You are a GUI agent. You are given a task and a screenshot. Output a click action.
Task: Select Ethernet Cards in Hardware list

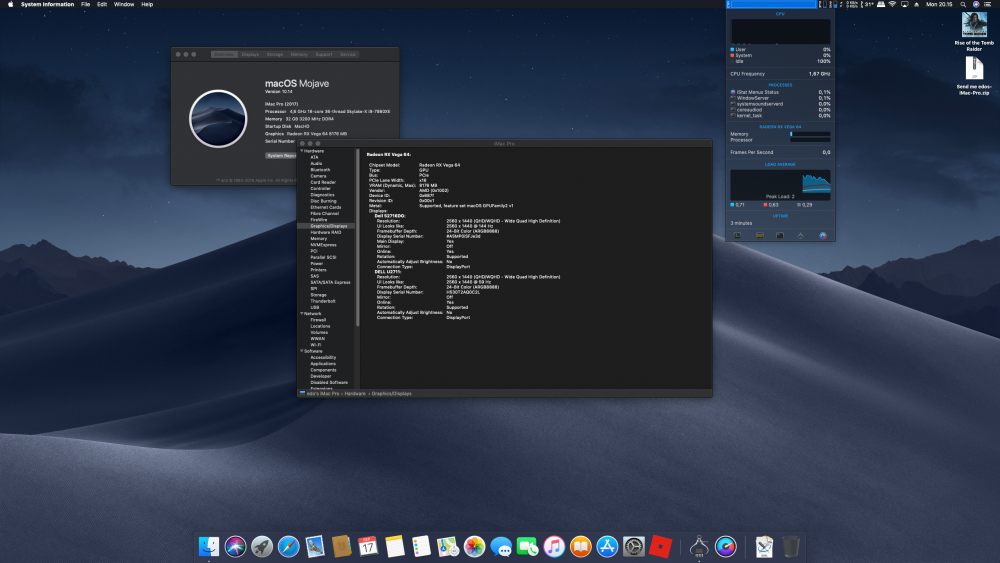pyautogui.click(x=326, y=207)
